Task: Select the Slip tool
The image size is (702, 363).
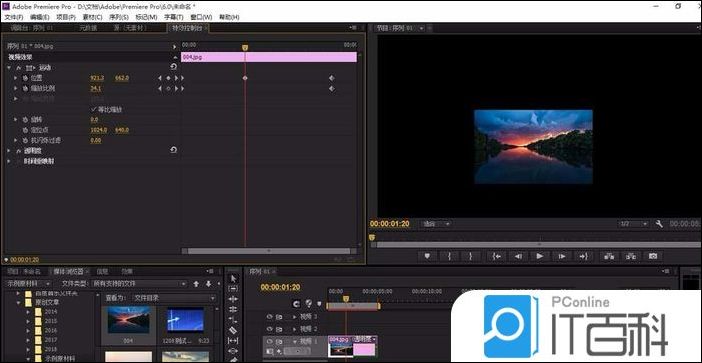Action: coord(233,341)
